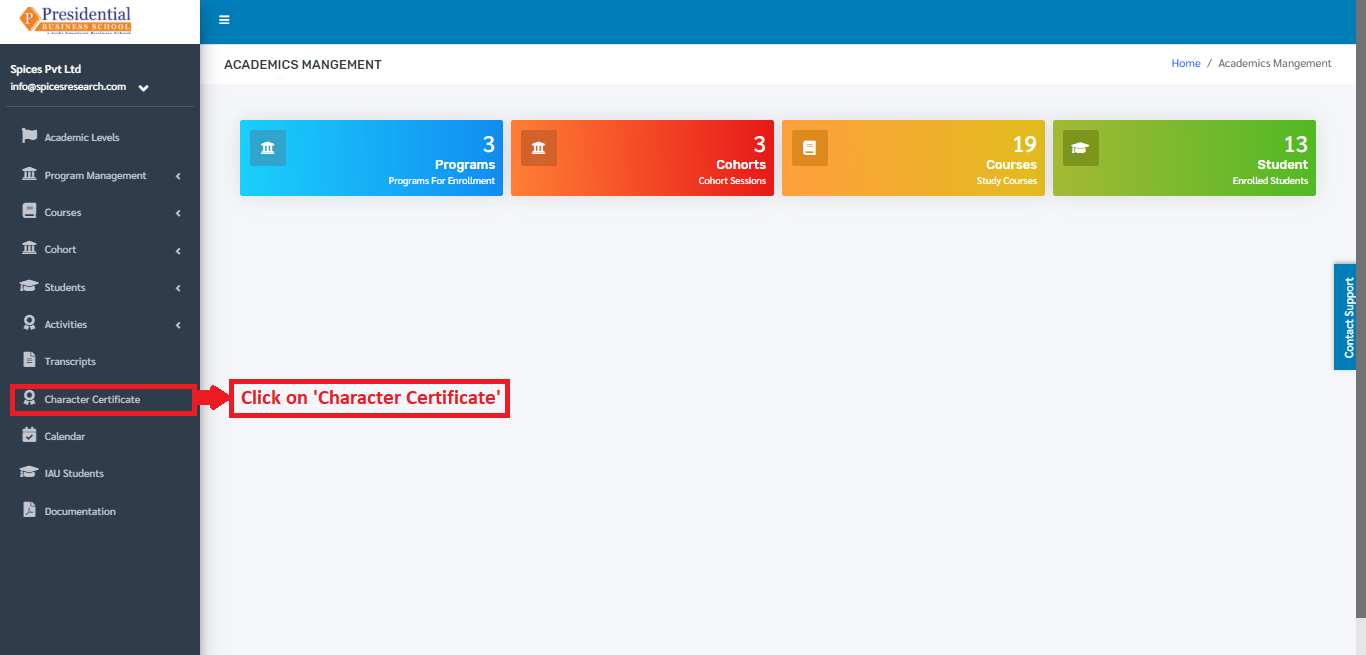Open Transcripts menu item
The width and height of the screenshot is (1366, 655).
click(x=100, y=361)
